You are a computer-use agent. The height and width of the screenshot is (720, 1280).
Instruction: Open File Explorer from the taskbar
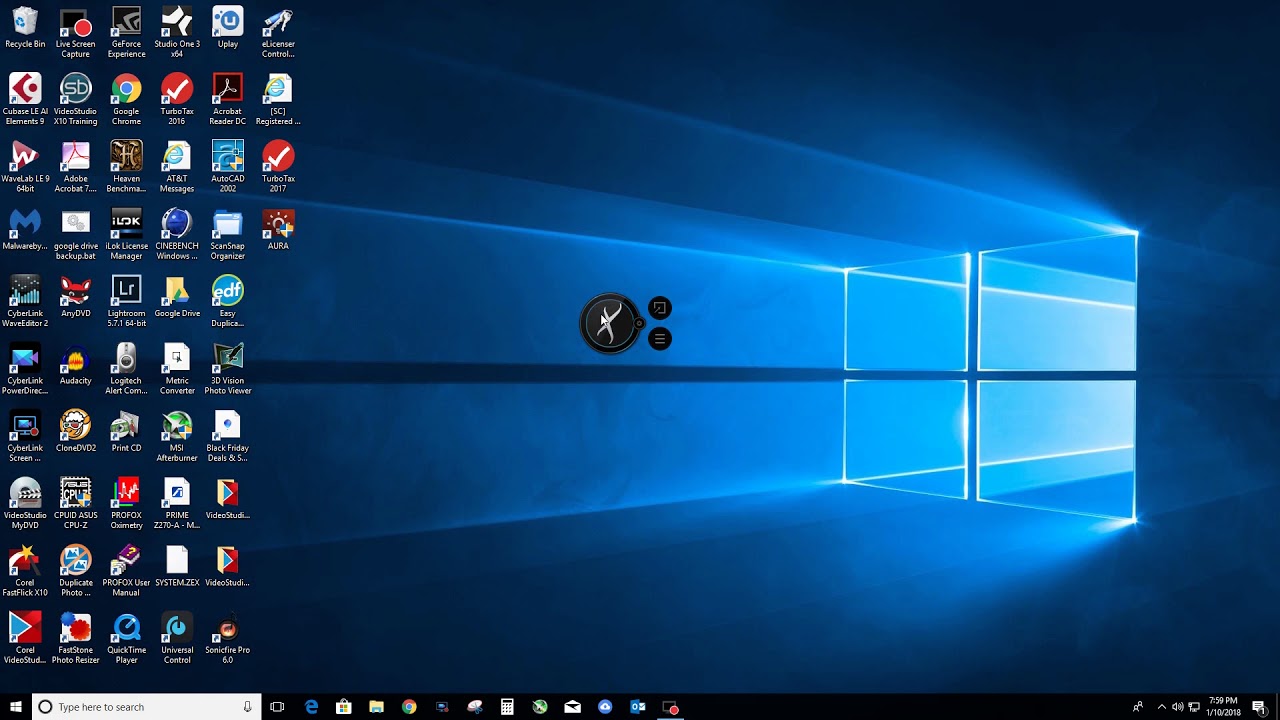pyautogui.click(x=376, y=707)
